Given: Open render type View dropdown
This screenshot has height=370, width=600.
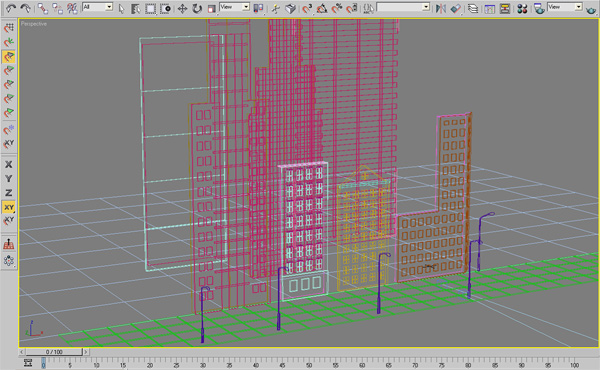Looking at the screenshot, I should click(565, 7).
